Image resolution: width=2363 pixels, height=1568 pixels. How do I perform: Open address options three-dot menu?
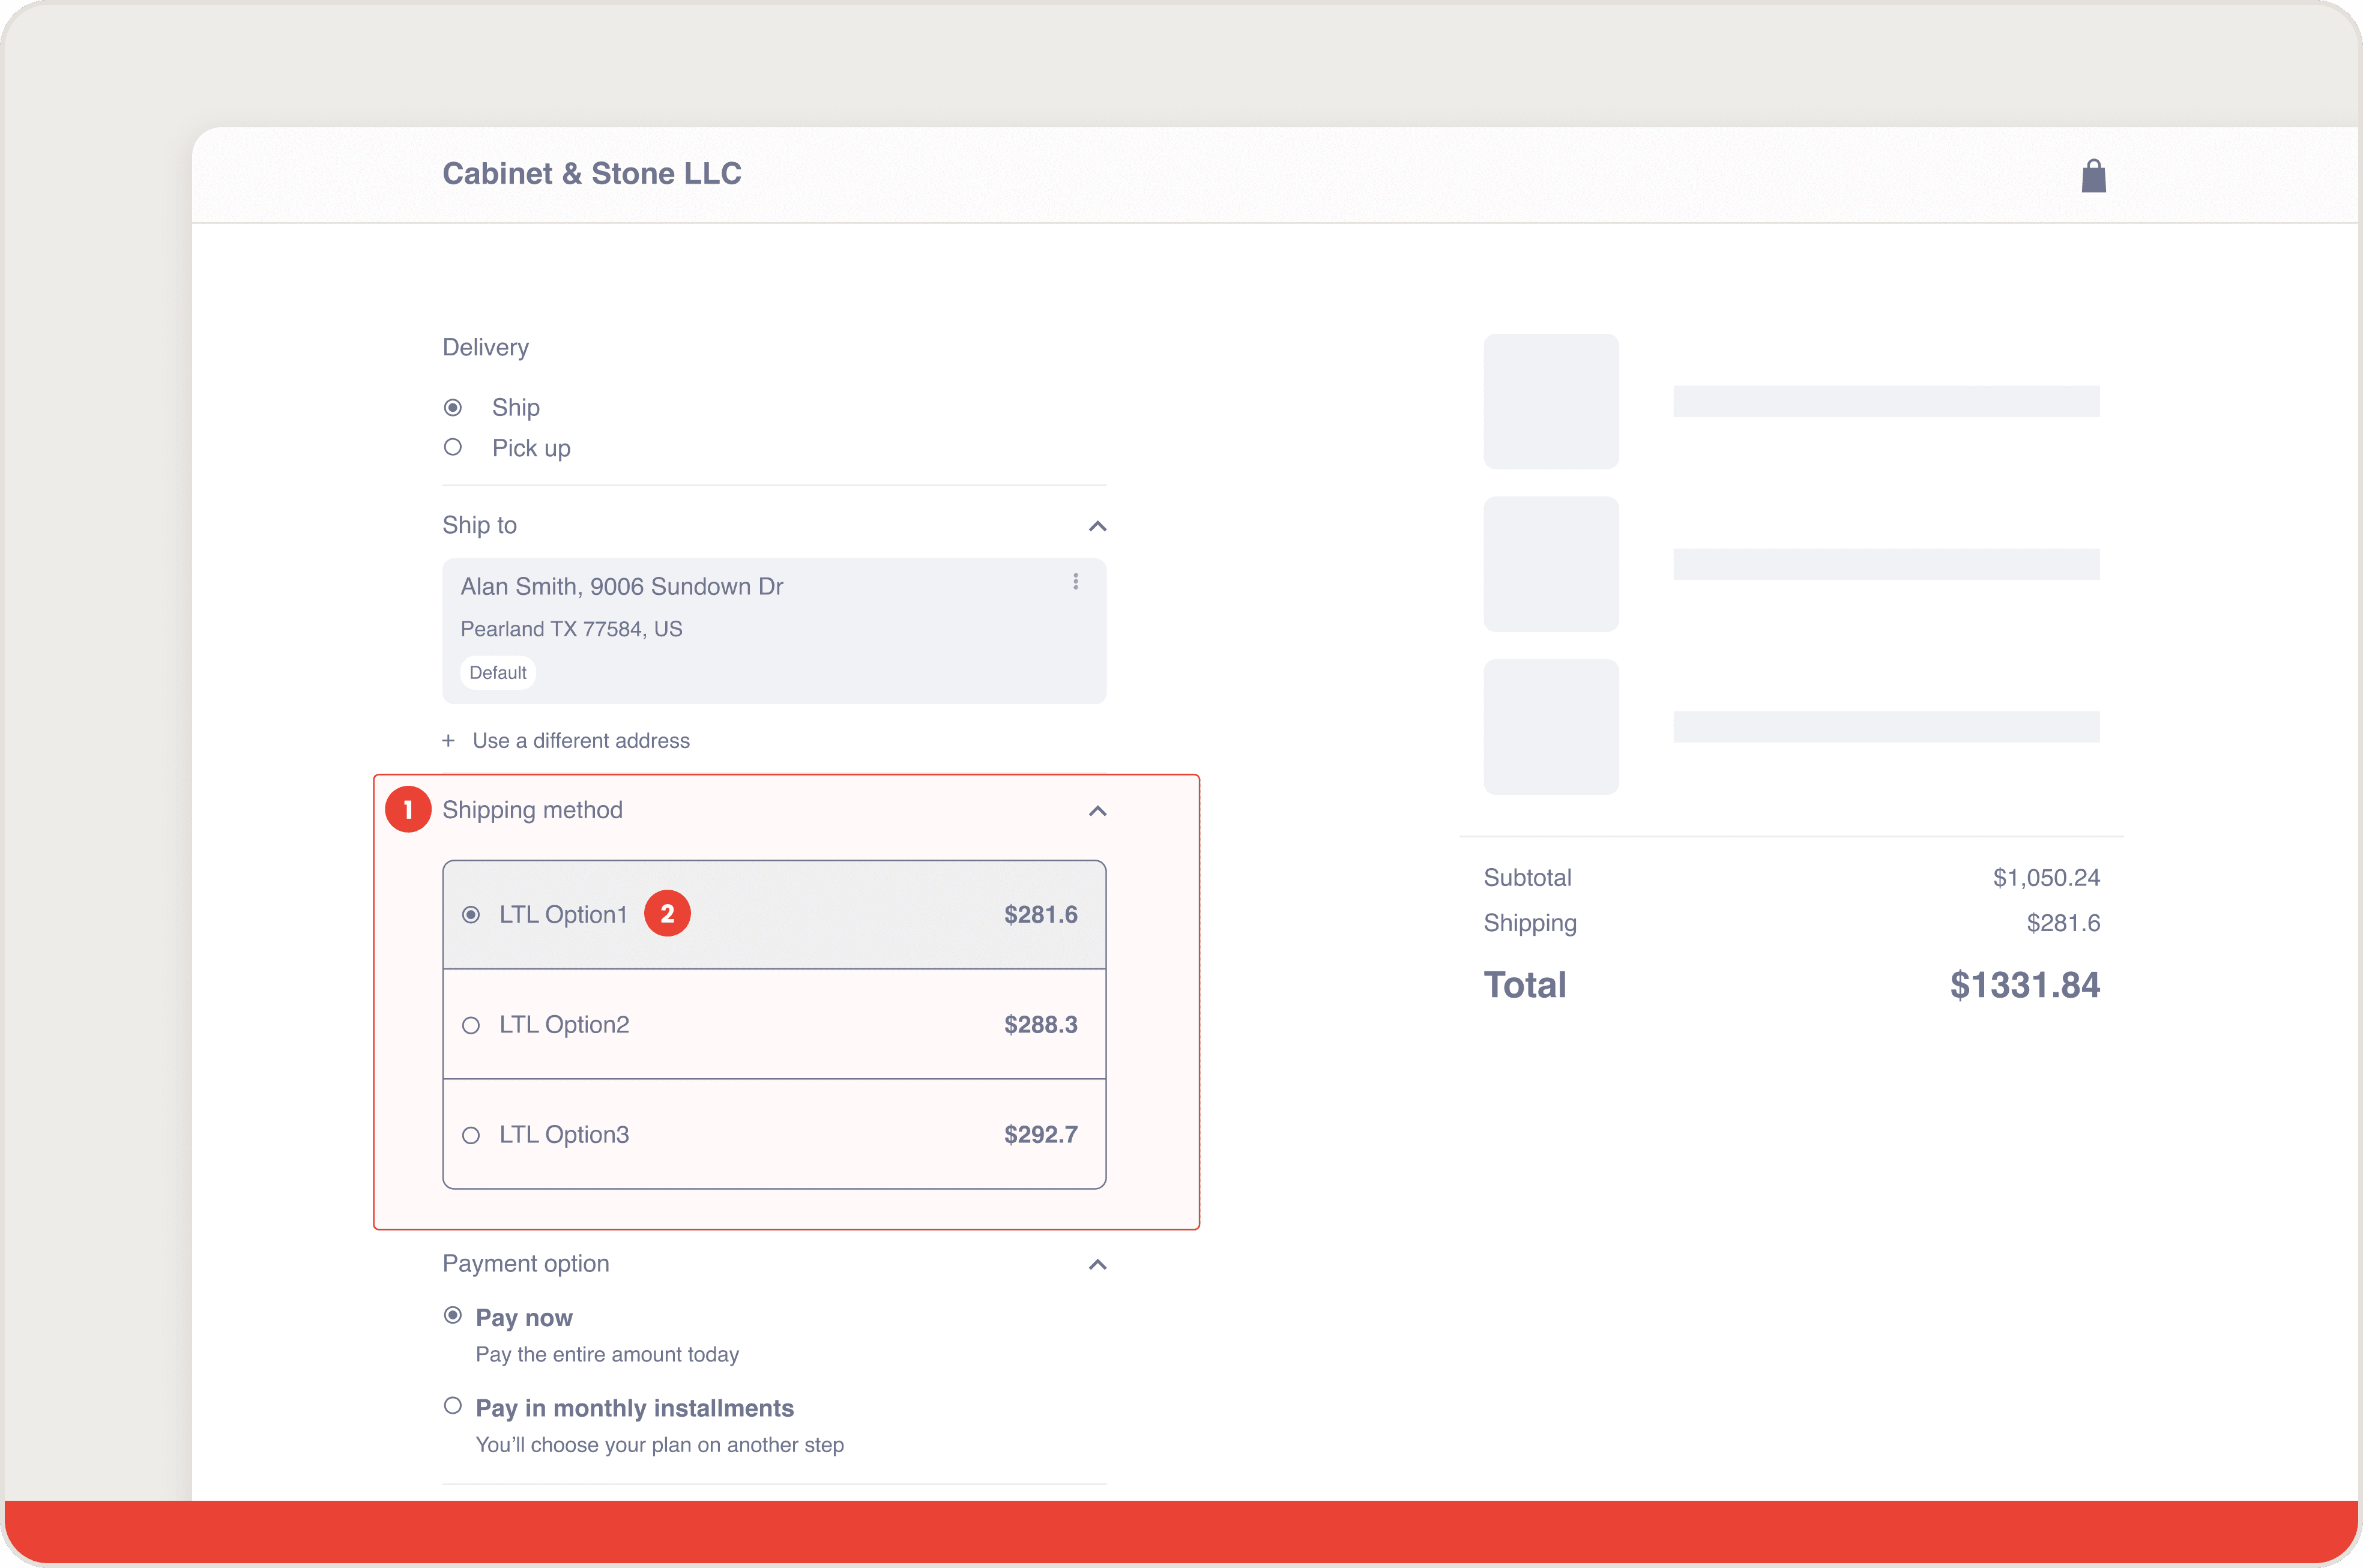pyautogui.click(x=1075, y=581)
